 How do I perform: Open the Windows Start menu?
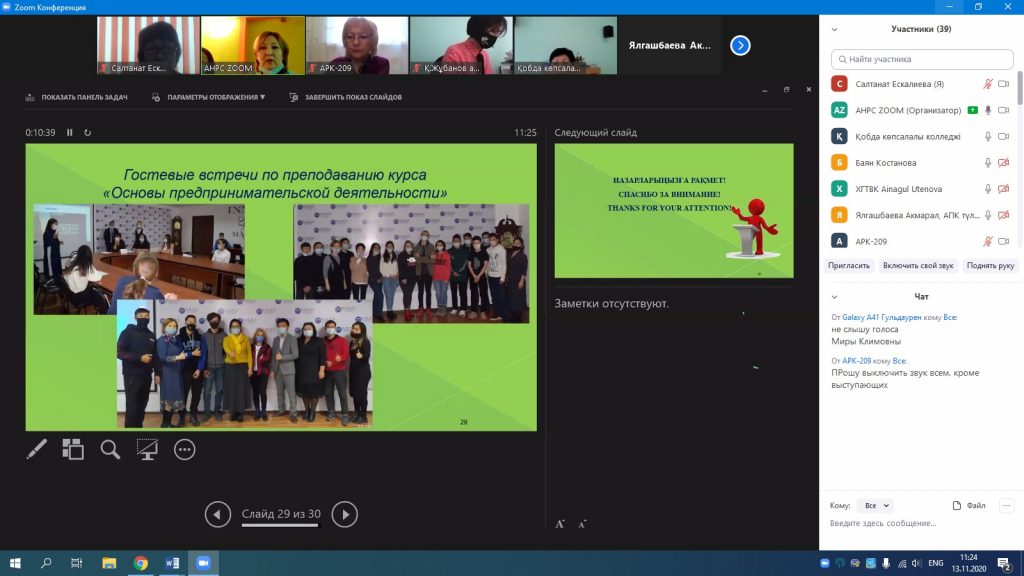pyautogui.click(x=15, y=563)
